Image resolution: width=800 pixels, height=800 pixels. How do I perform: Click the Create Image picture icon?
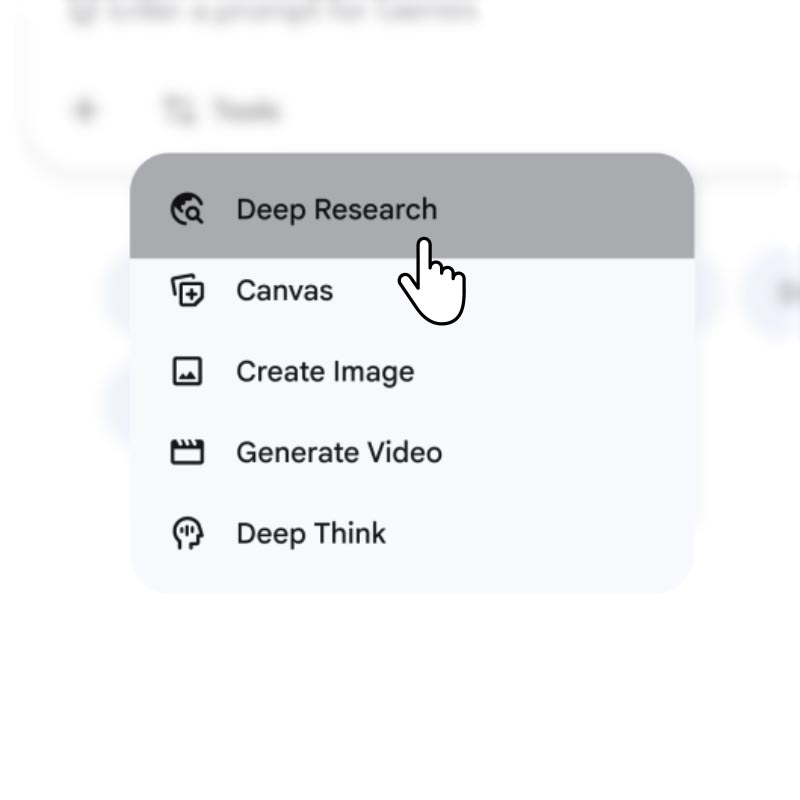tap(187, 372)
